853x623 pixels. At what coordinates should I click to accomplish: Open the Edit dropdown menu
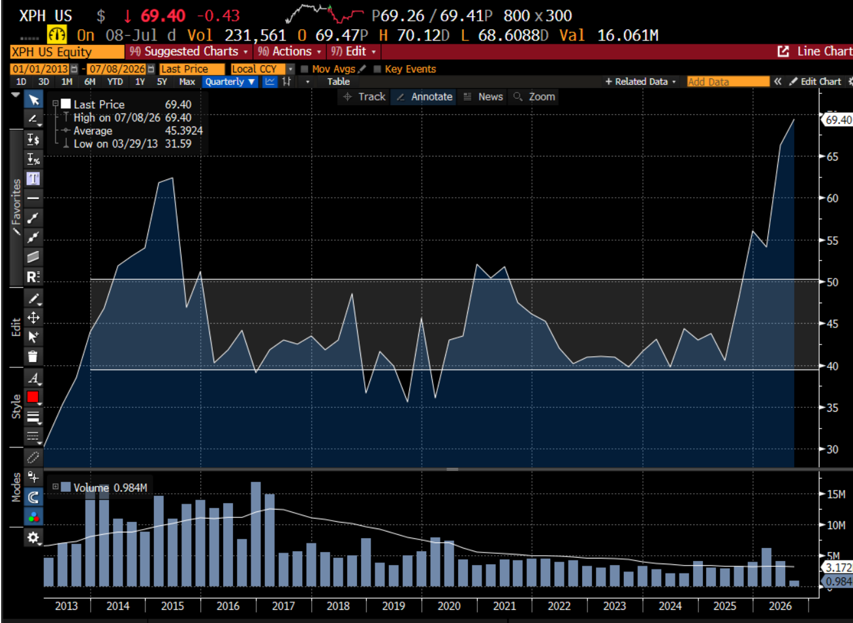point(354,52)
